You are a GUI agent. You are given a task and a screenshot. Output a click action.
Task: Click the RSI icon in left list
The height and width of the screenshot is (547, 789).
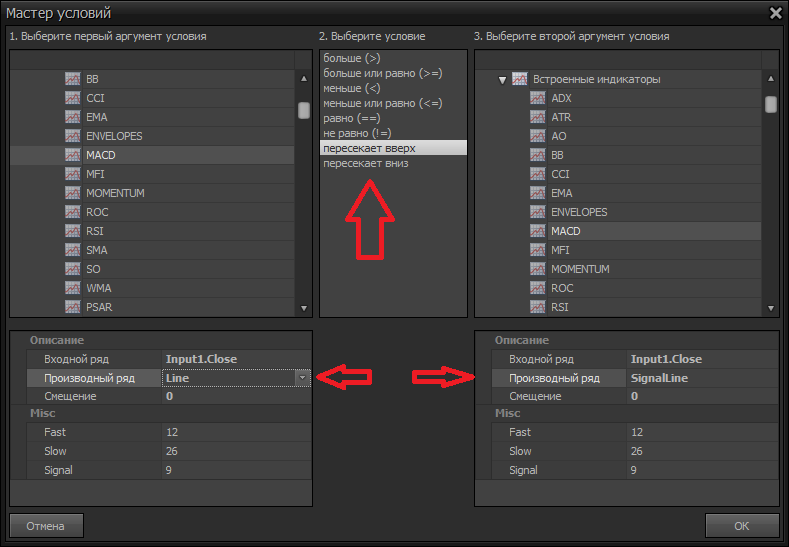(73, 231)
